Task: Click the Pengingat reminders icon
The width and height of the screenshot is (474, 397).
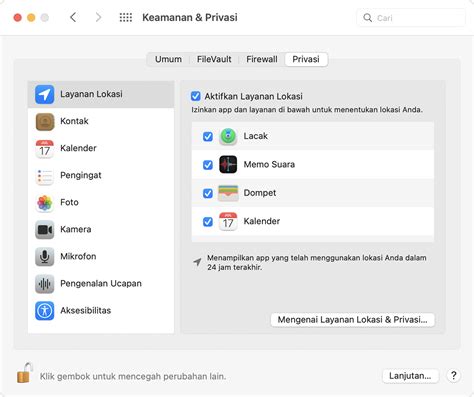Action: [45, 176]
